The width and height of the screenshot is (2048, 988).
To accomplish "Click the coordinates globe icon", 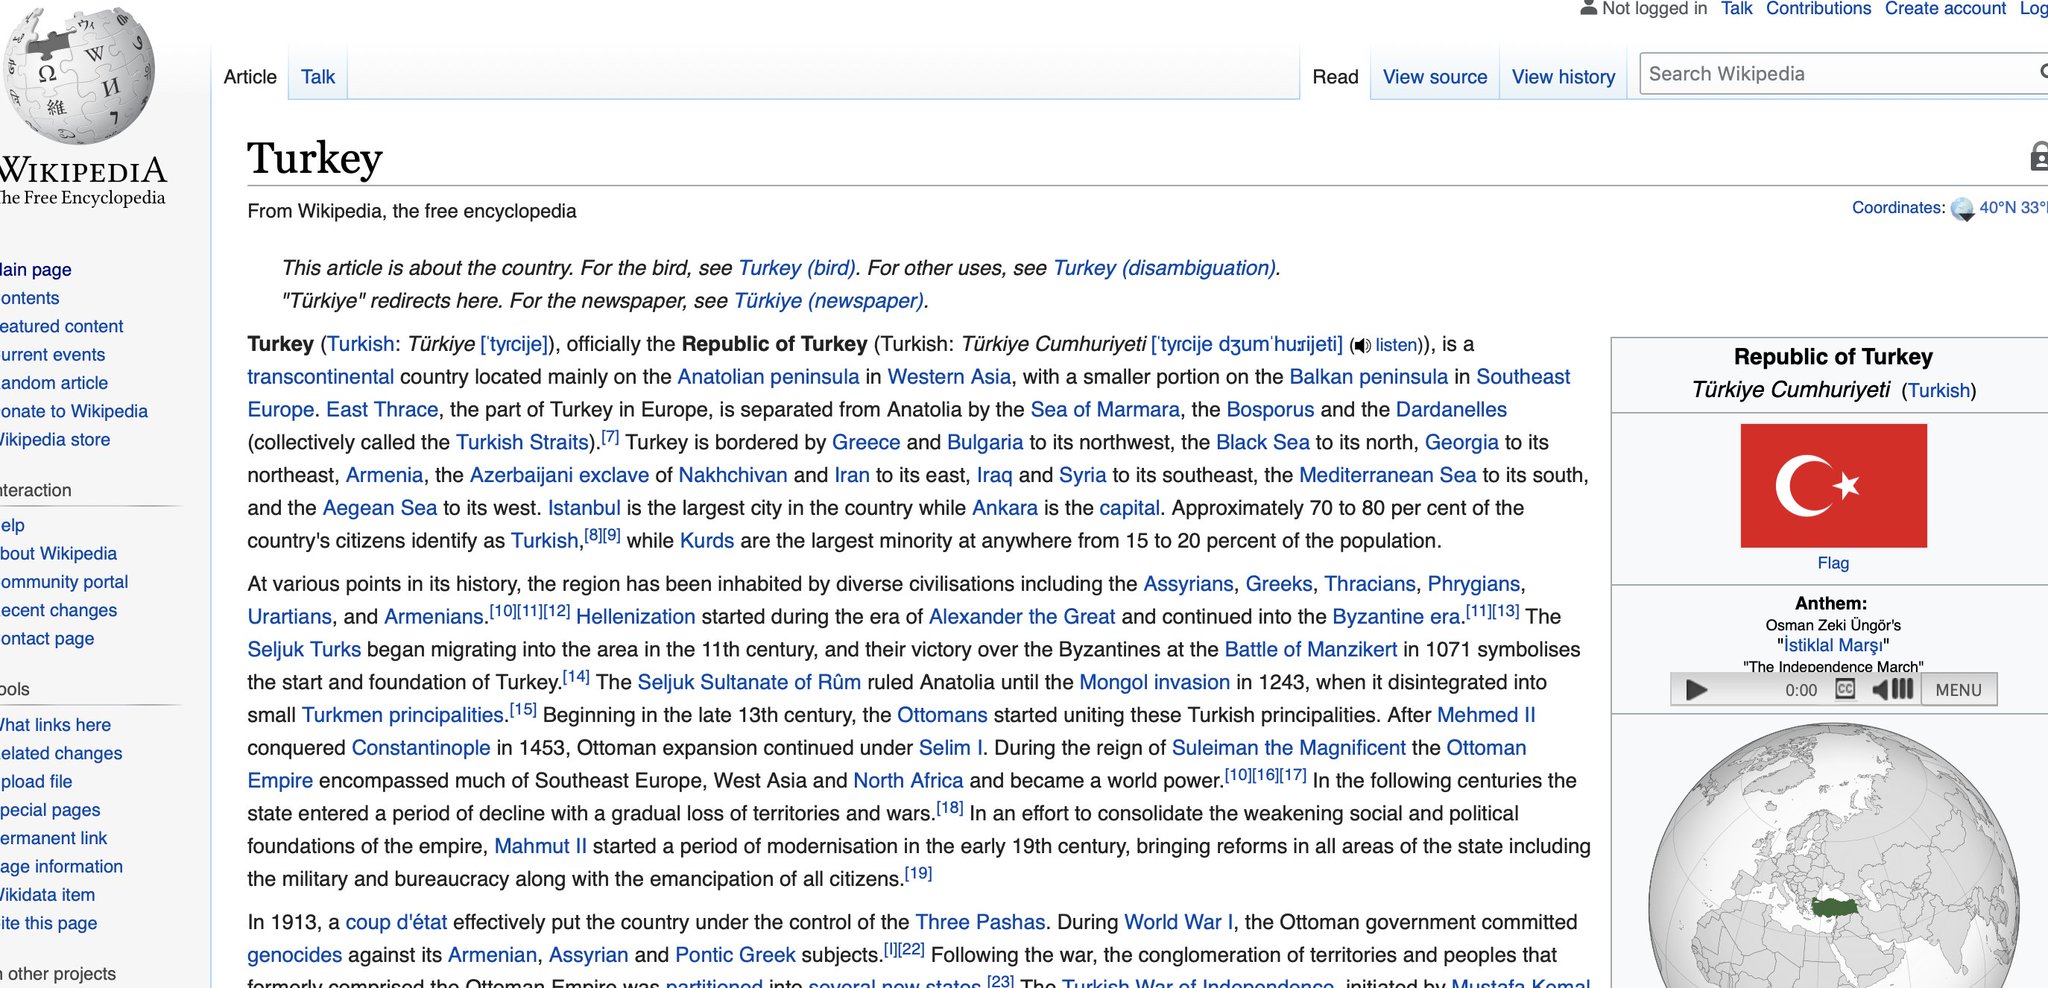I will tap(1962, 208).
